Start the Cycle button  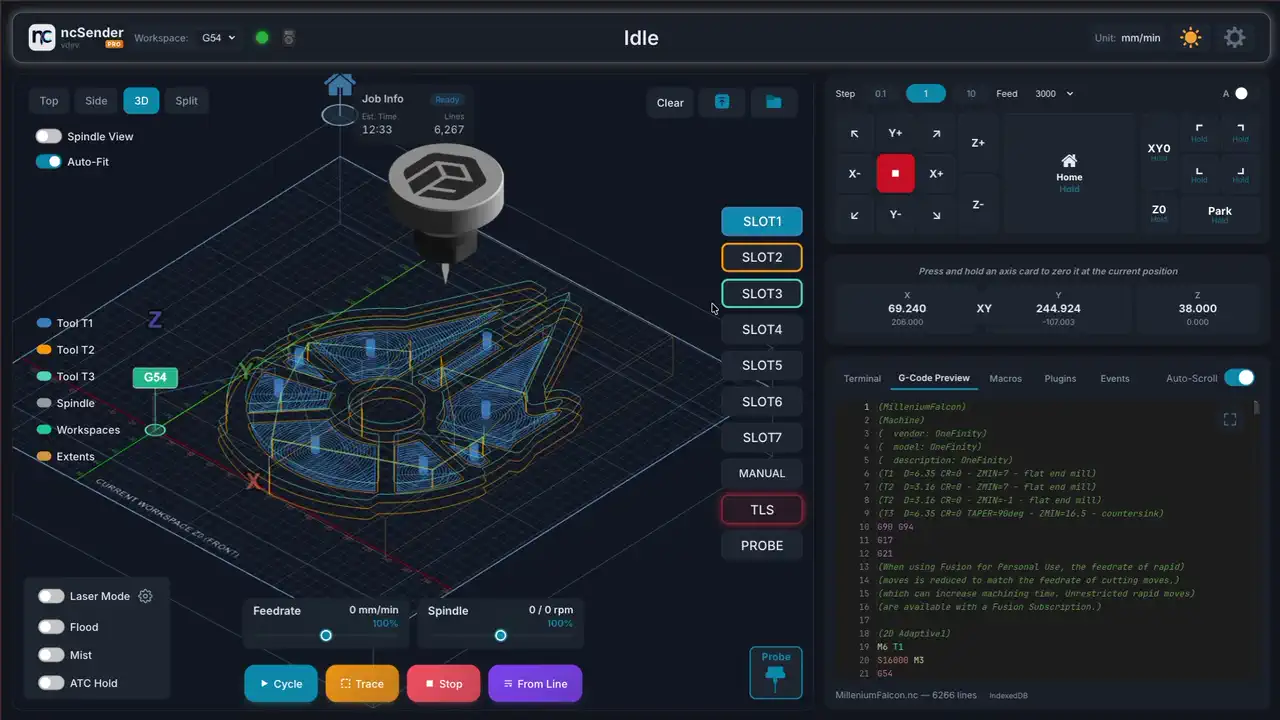pos(281,684)
